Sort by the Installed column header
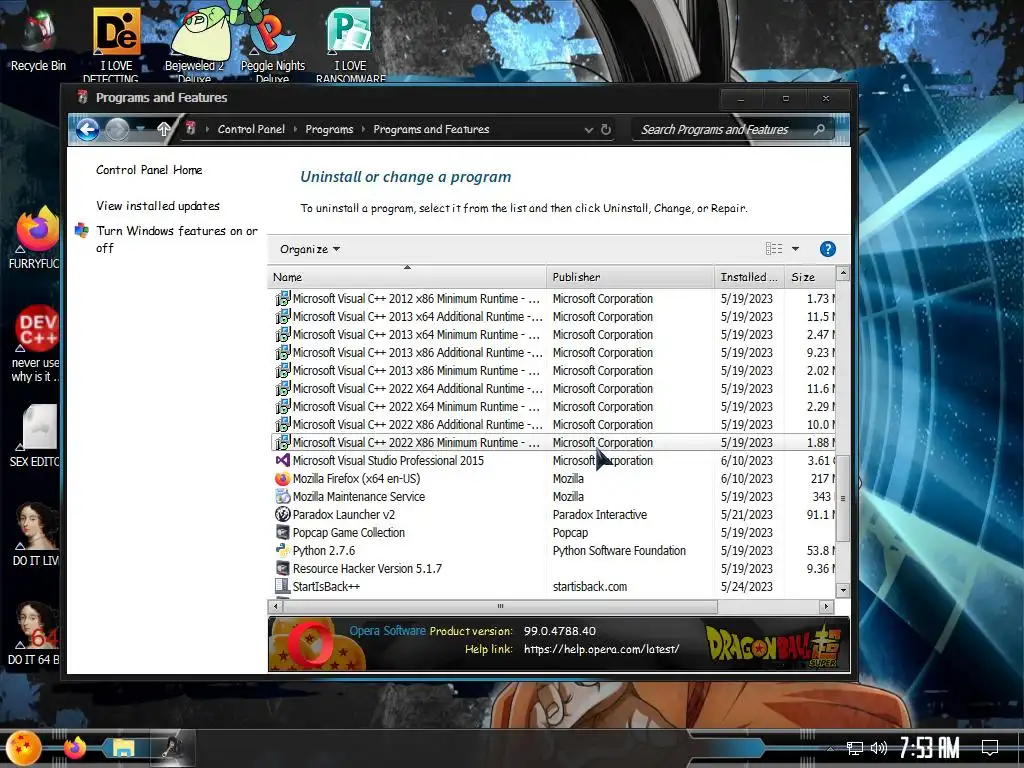The image size is (1024, 768). pos(750,277)
